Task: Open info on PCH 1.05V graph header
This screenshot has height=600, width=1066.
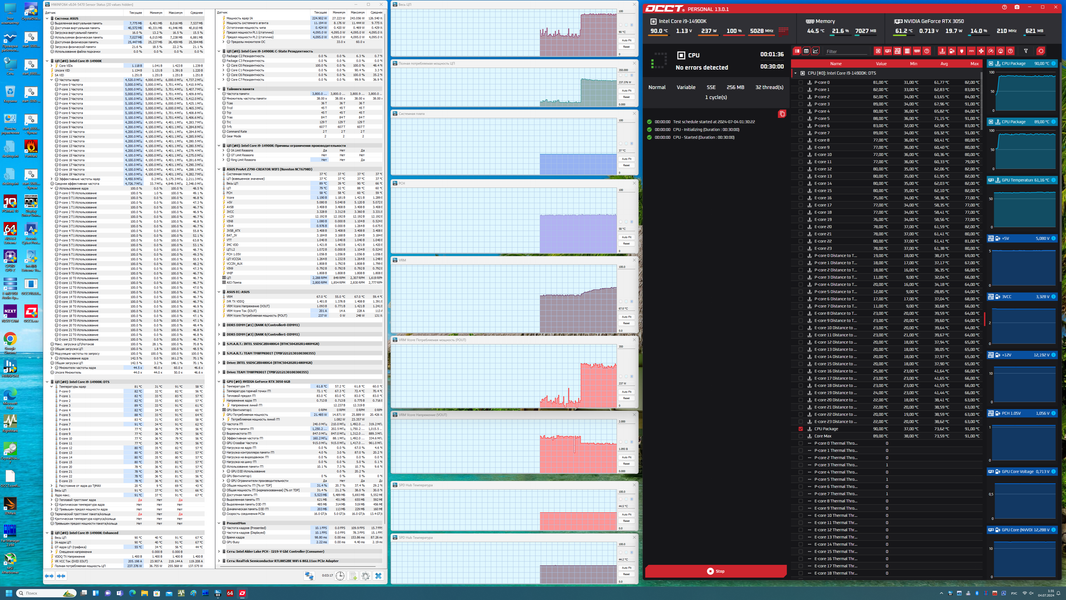Action: [1054, 413]
